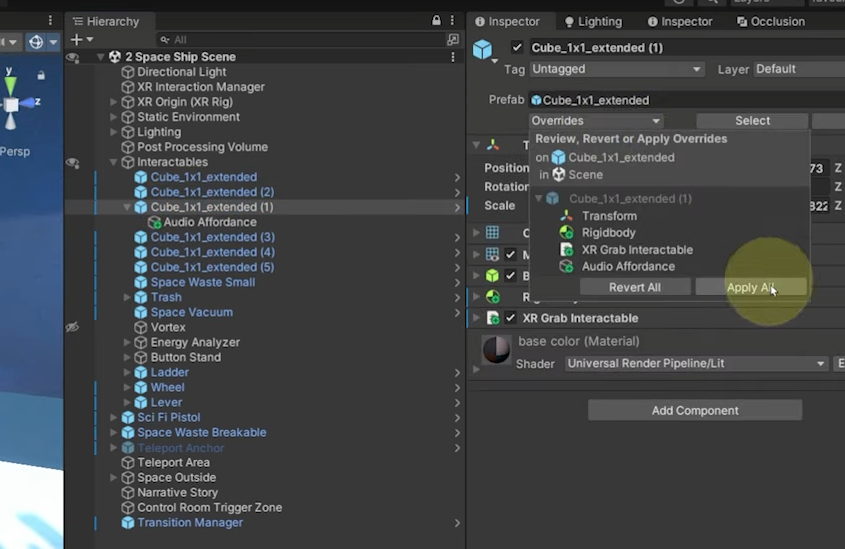Select the Directional Light object
Viewport: 845px width, 549px height.
[182, 72]
